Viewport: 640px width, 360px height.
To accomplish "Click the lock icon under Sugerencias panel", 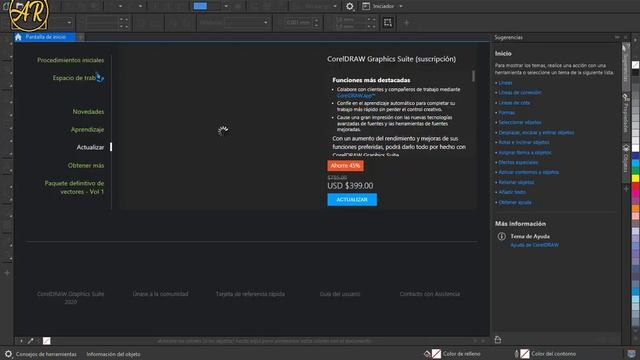I will tap(498, 340).
